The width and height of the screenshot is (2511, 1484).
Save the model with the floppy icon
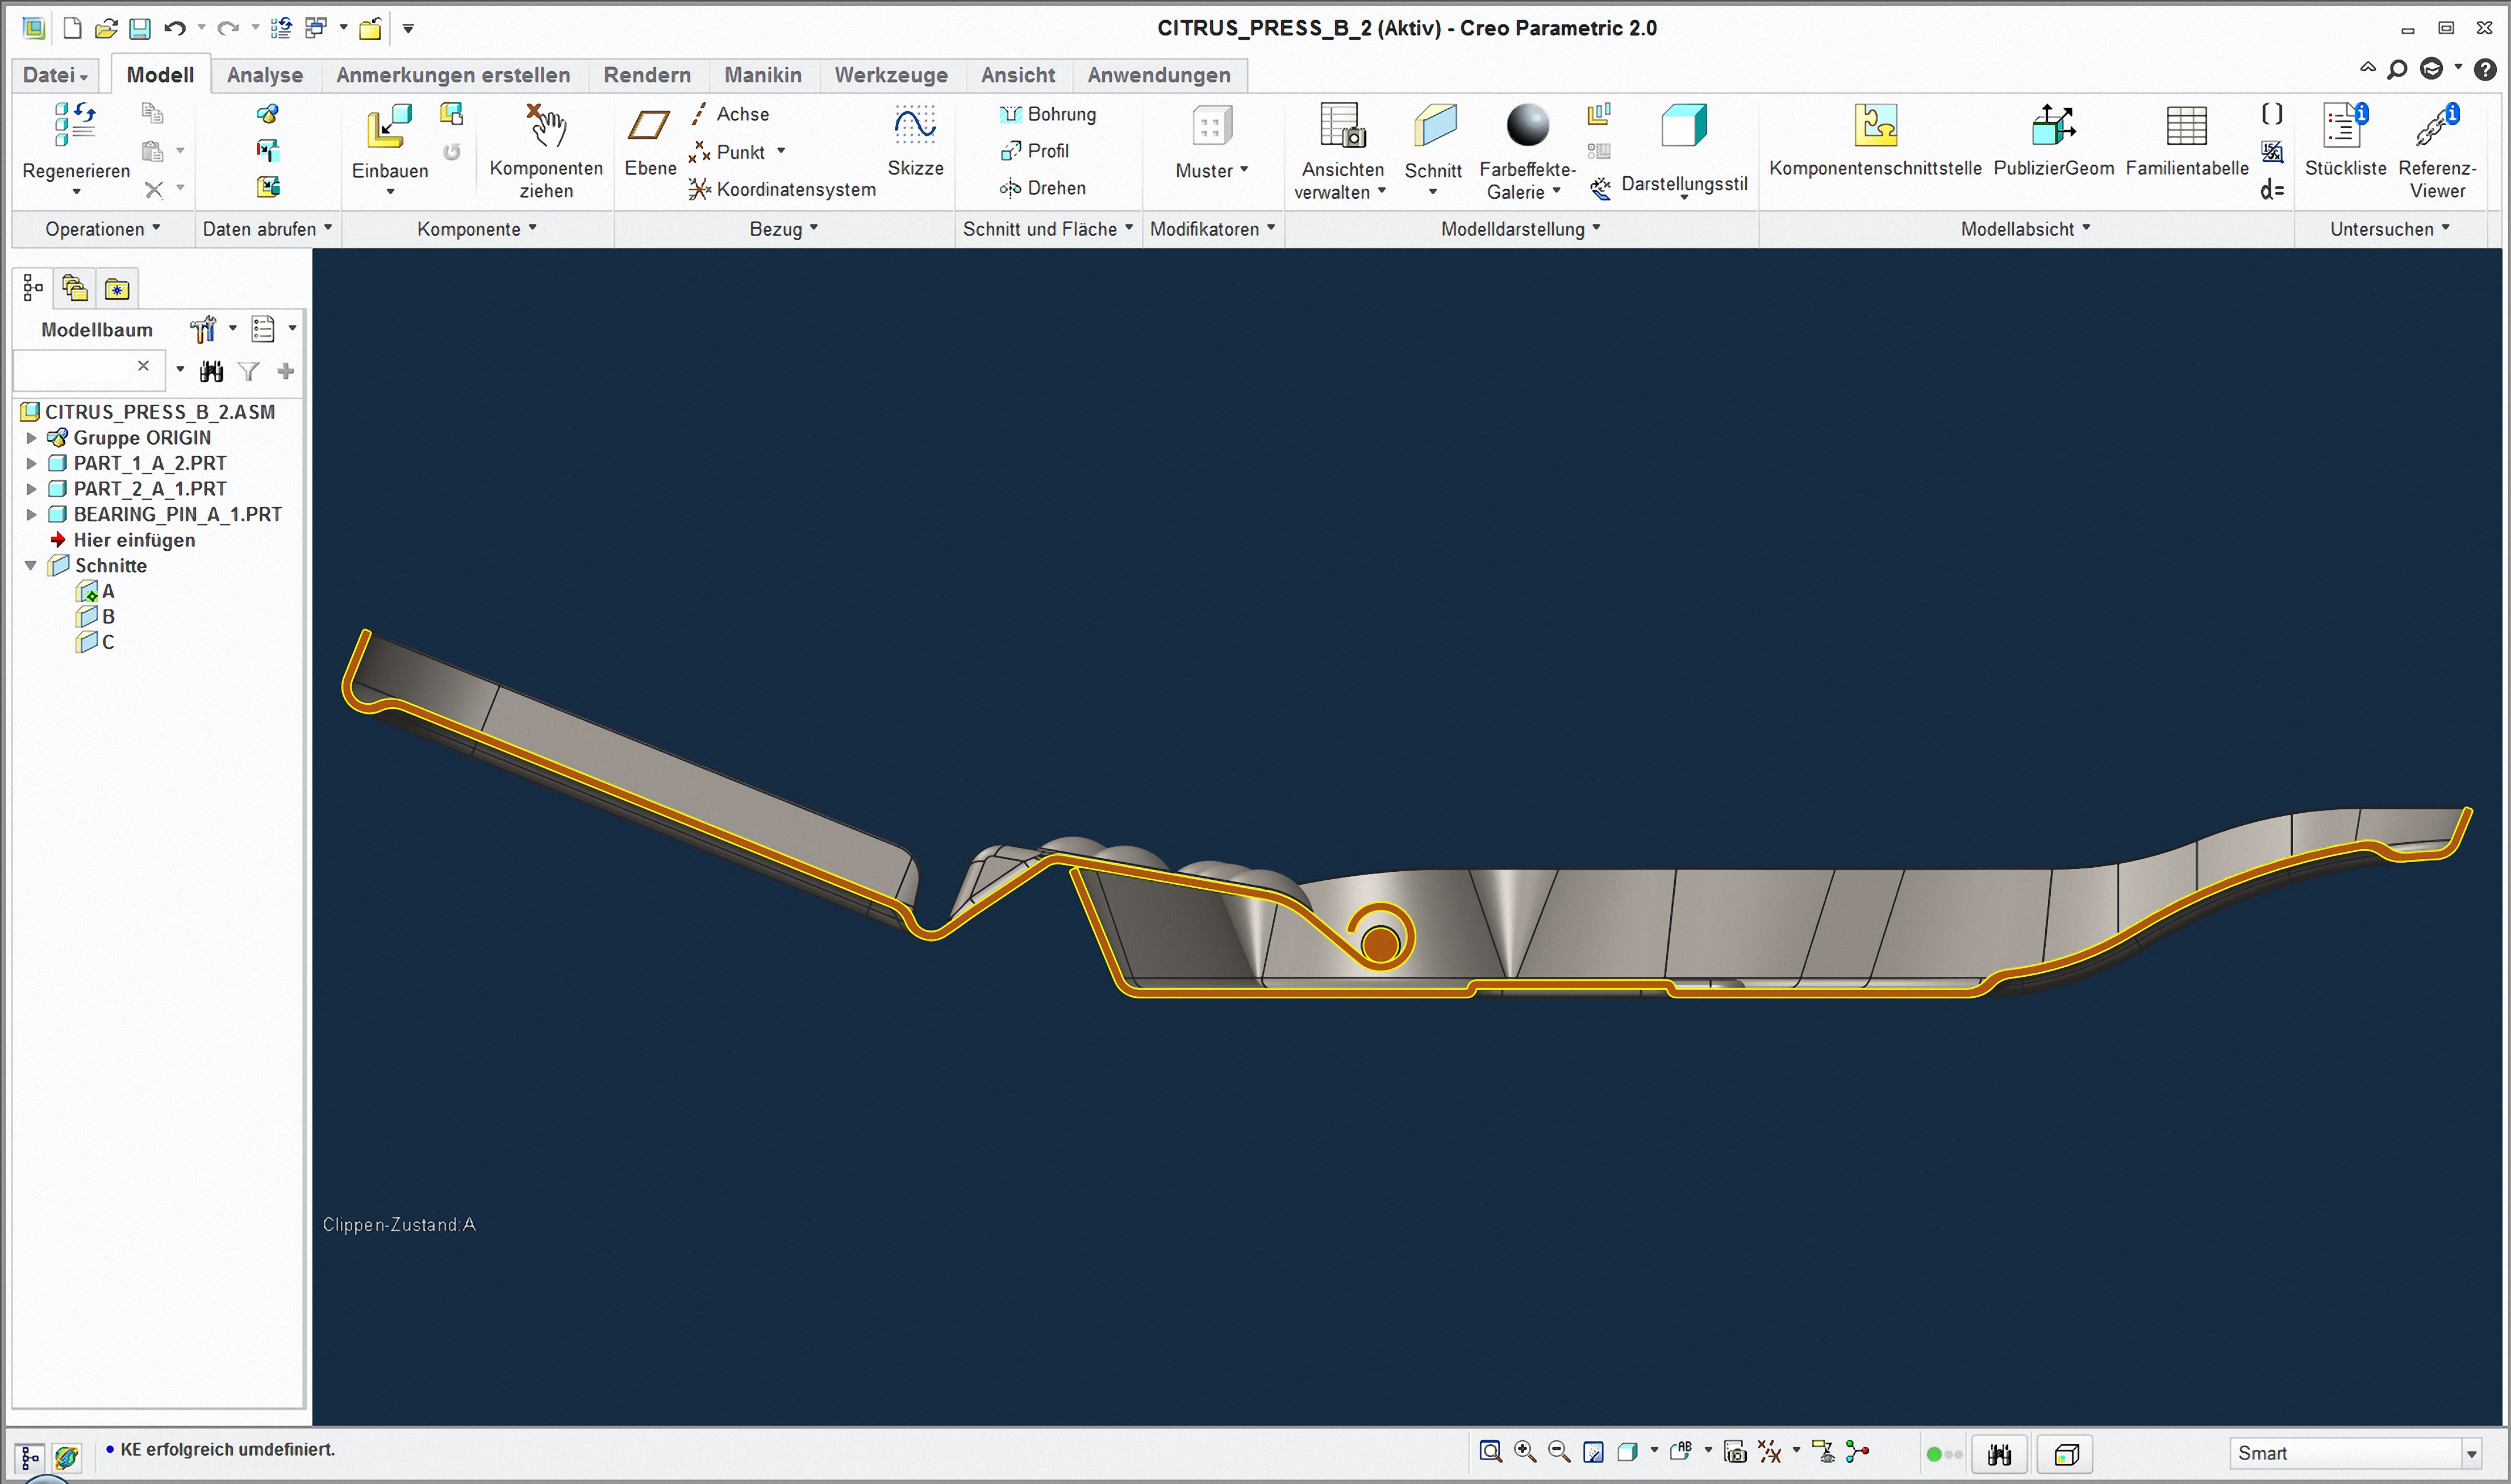pyautogui.click(x=140, y=28)
